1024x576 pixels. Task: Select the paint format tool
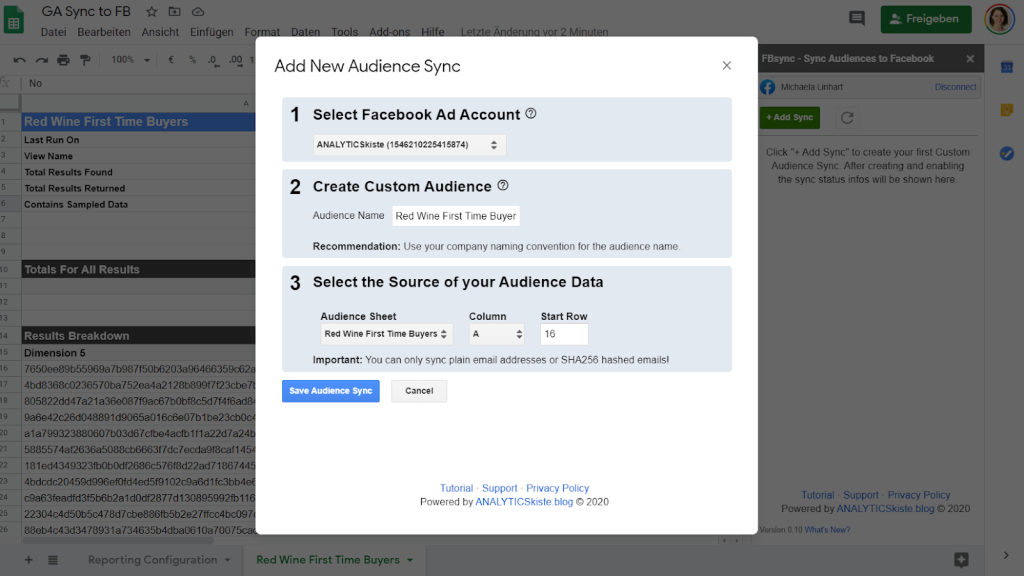(x=86, y=60)
